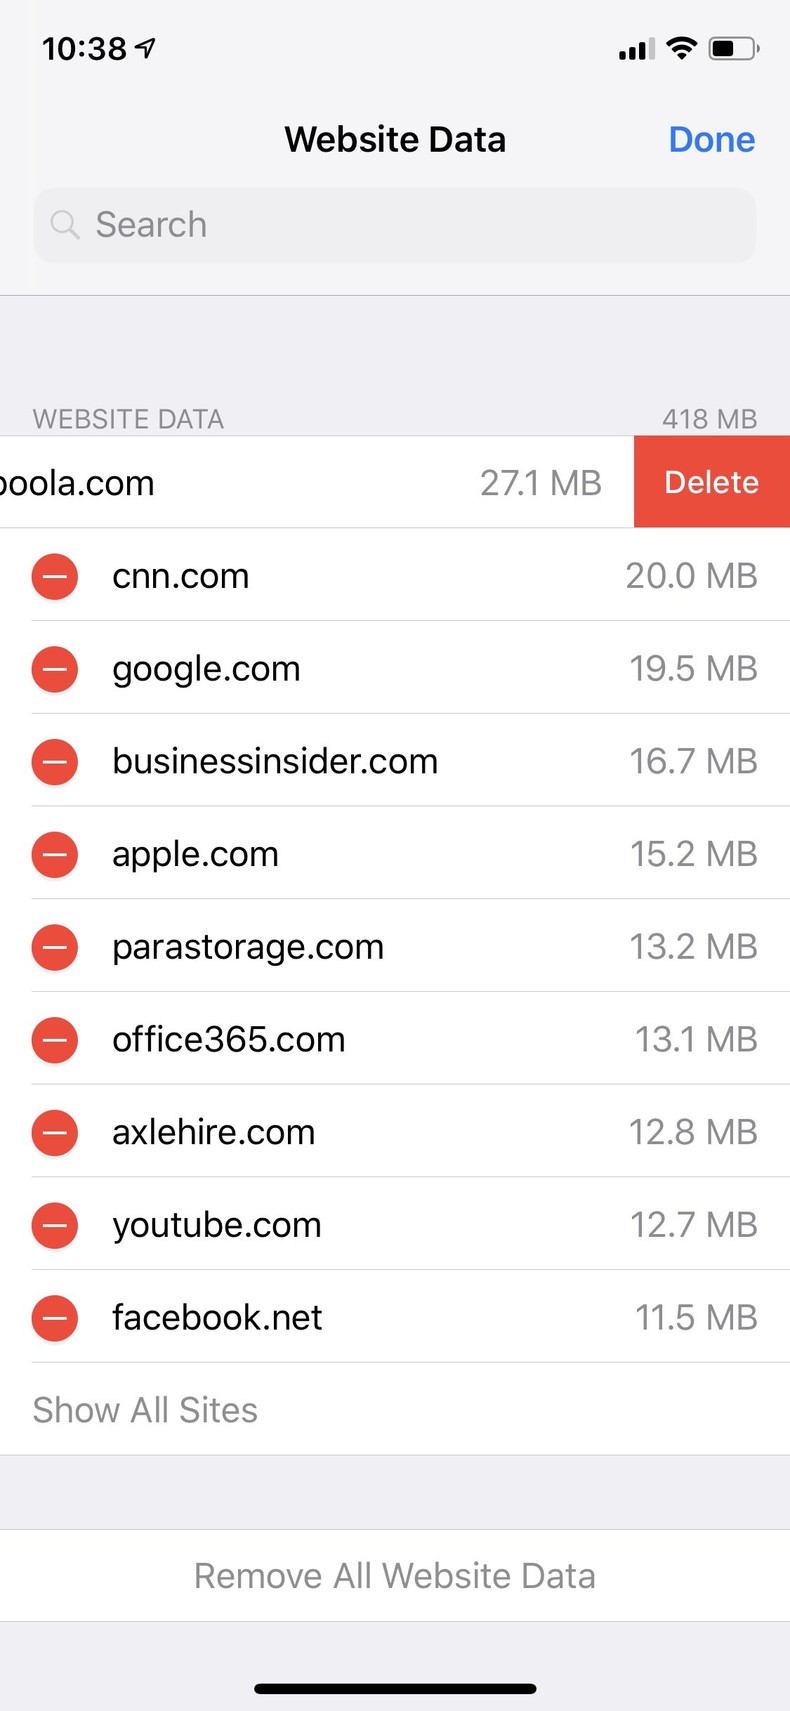This screenshot has width=790, height=1711.
Task: Tap the Wi-Fi status icon
Action: click(x=681, y=47)
